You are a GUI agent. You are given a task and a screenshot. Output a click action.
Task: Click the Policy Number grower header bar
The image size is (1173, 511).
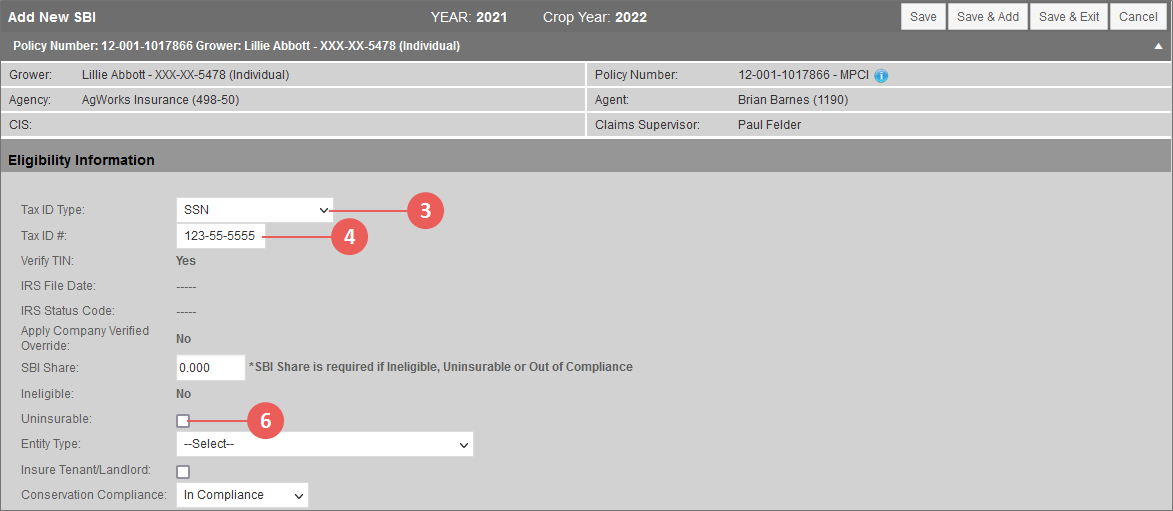[586, 46]
